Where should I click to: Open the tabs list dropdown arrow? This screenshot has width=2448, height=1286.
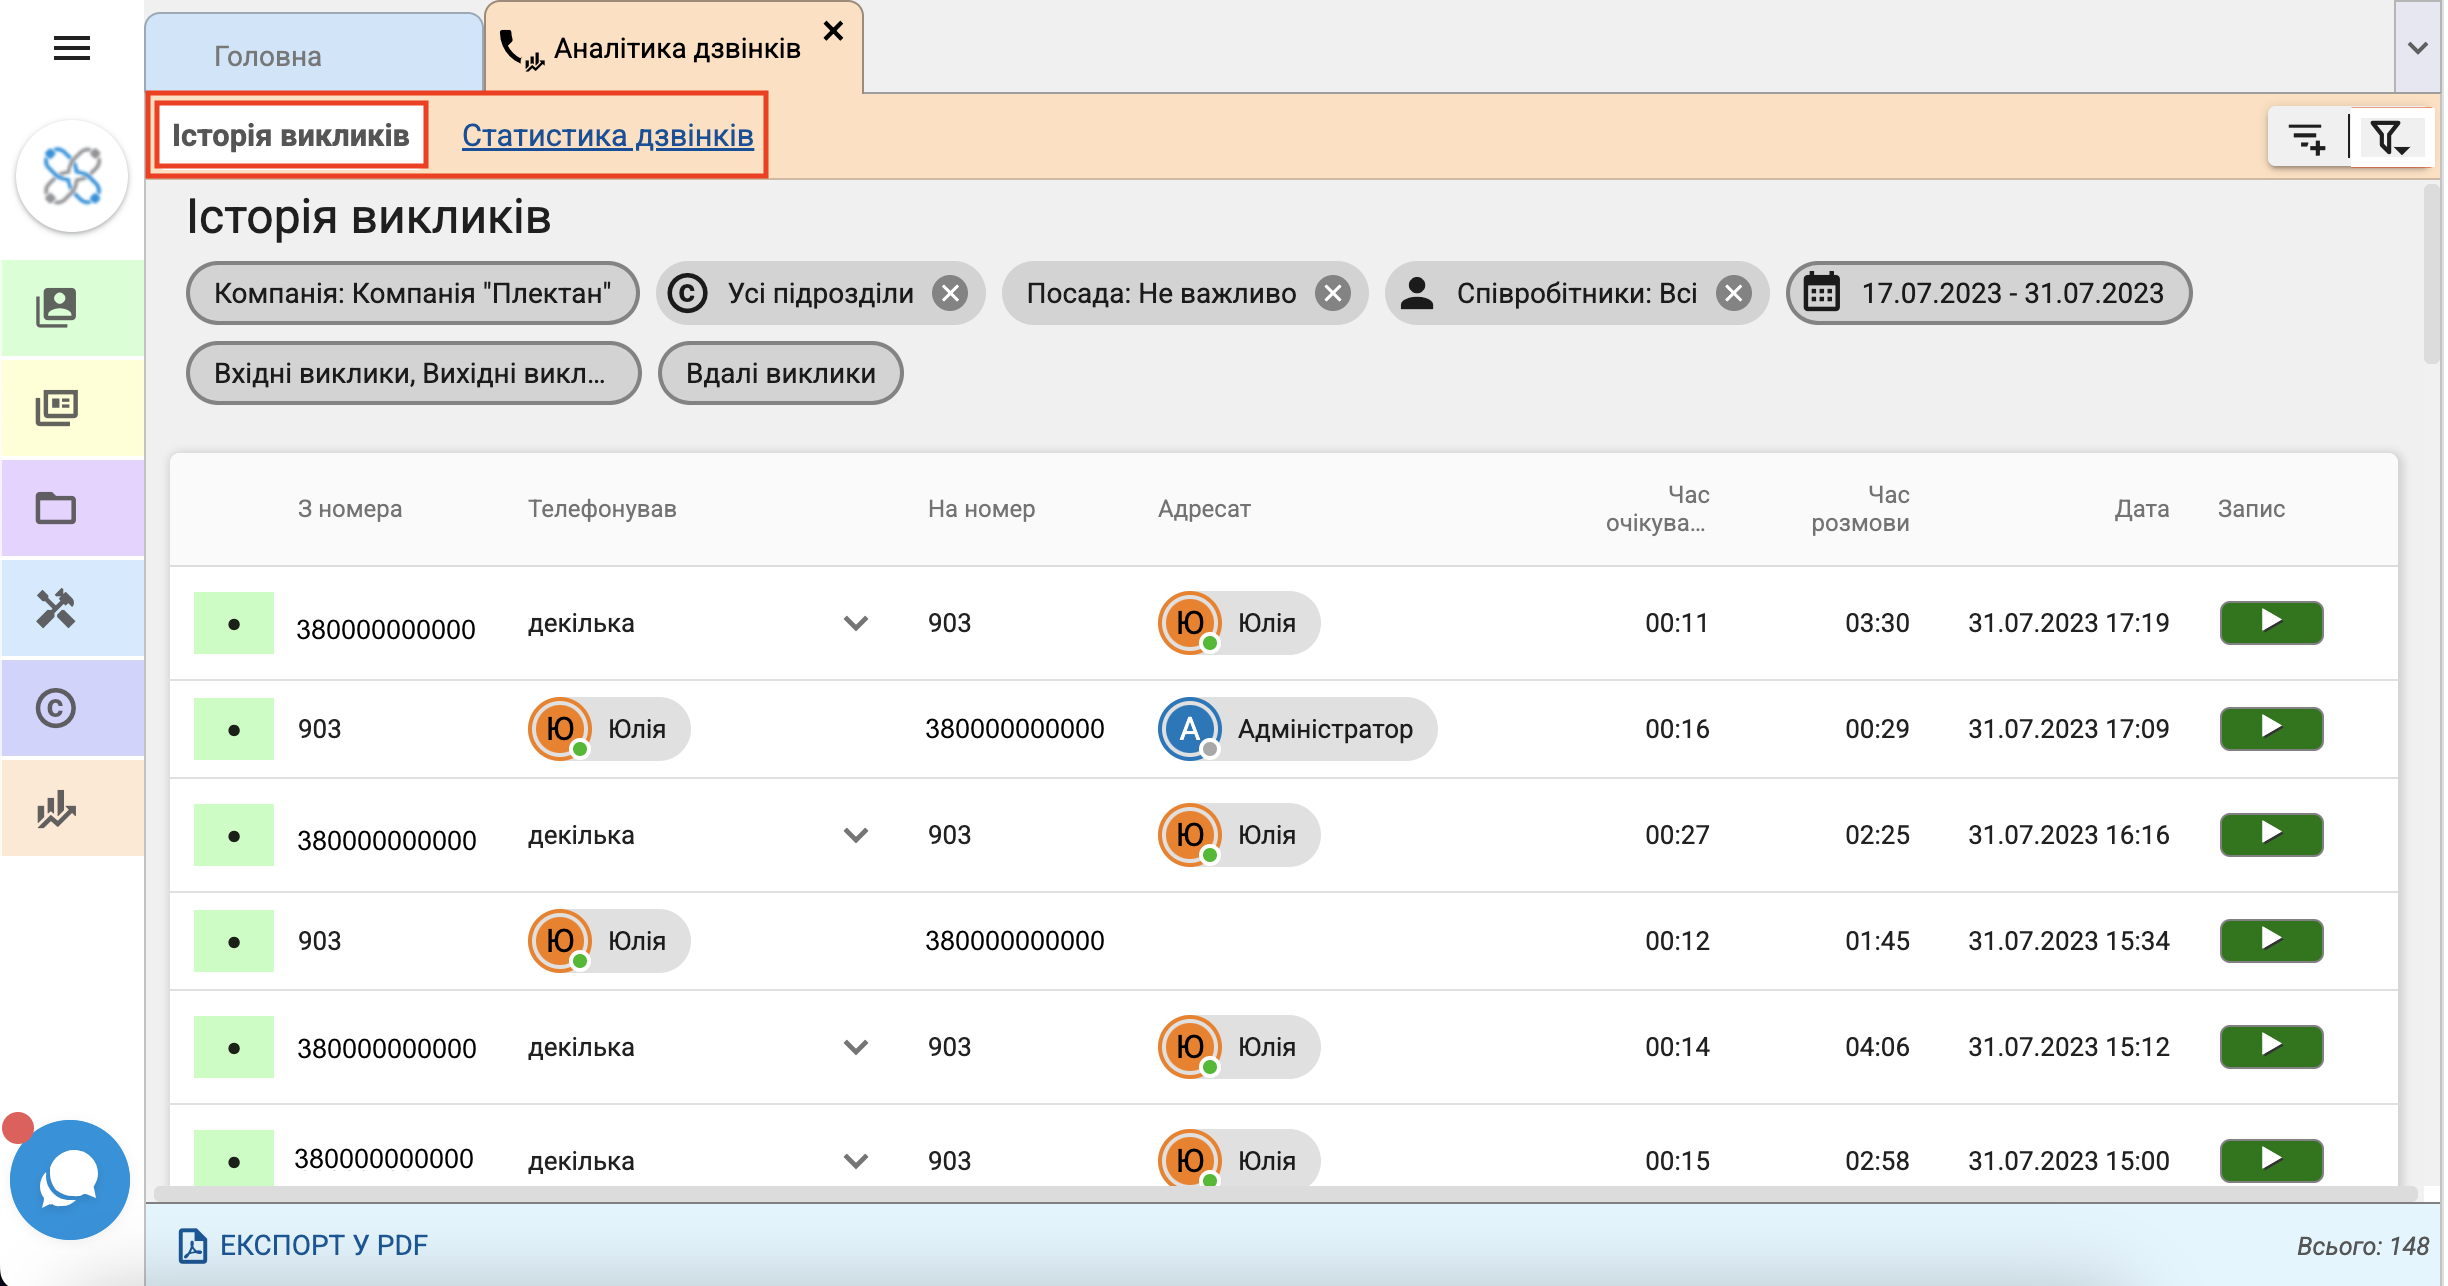pyautogui.click(x=2417, y=48)
